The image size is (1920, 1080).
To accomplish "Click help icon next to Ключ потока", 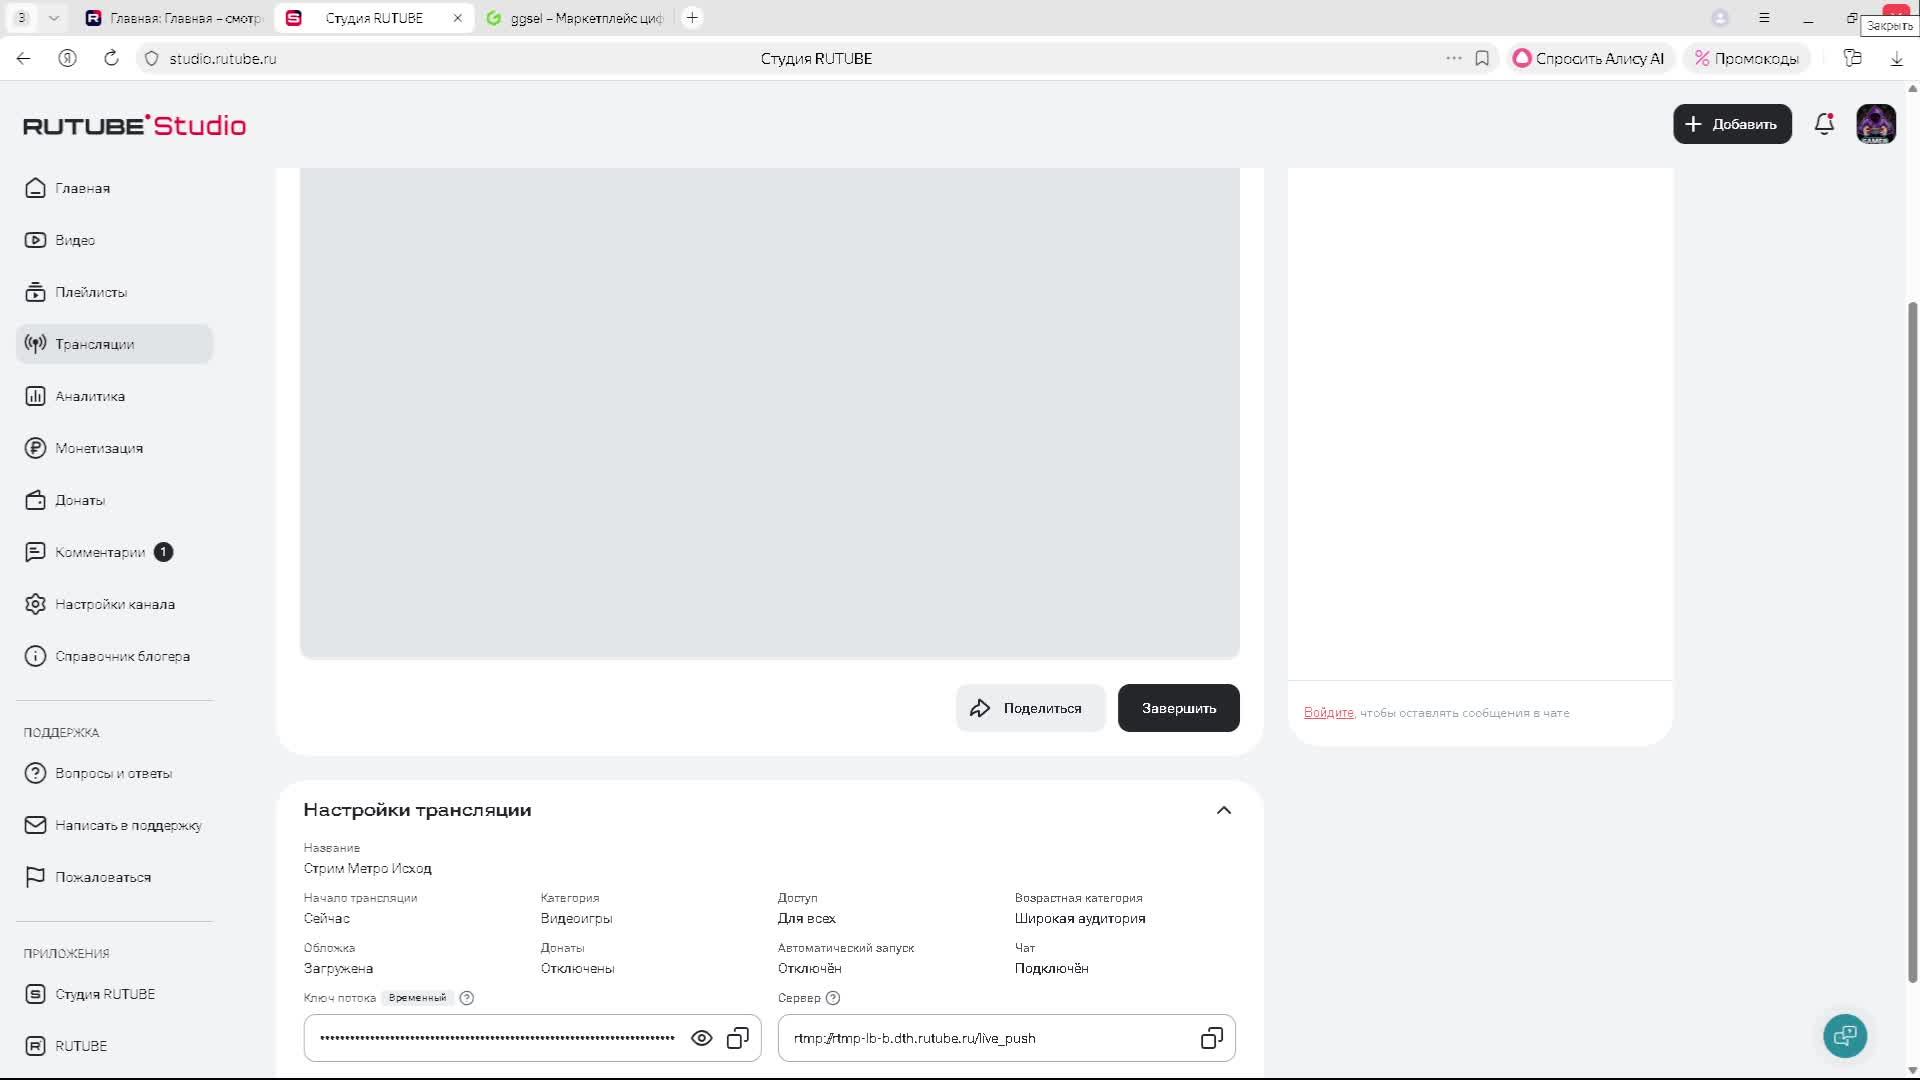I will click(466, 998).
